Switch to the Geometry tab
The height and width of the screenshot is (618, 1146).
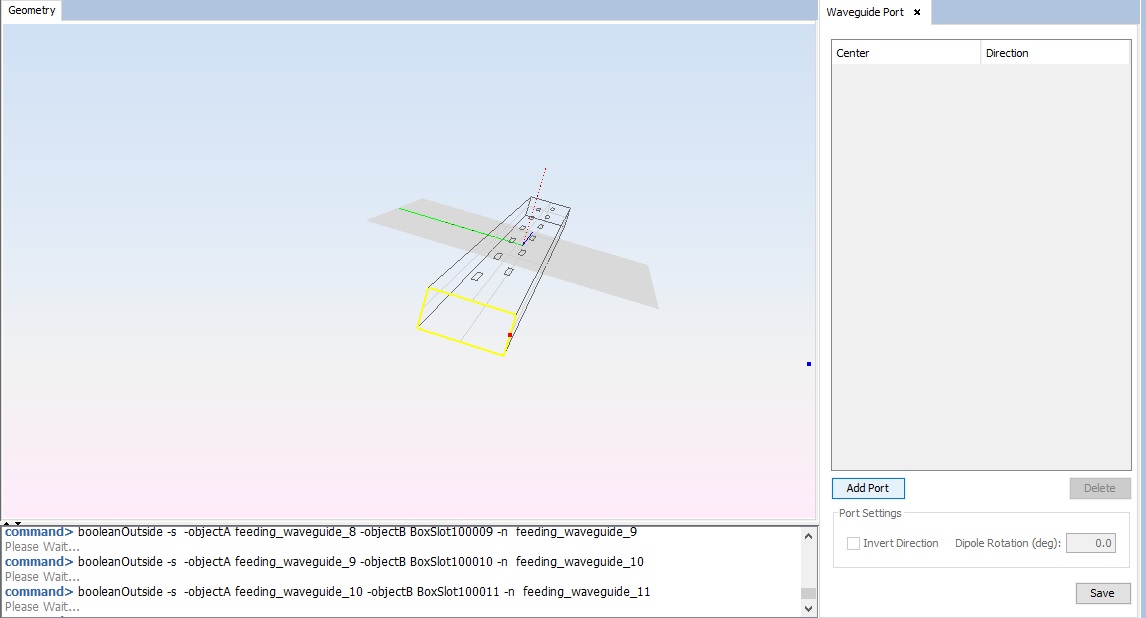point(32,10)
